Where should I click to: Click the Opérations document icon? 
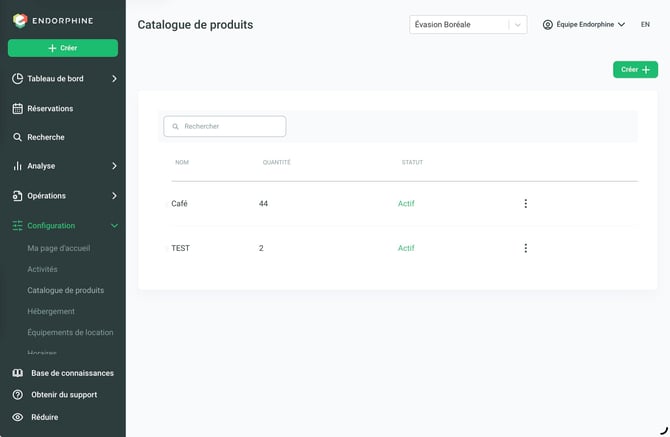pyautogui.click(x=18, y=196)
